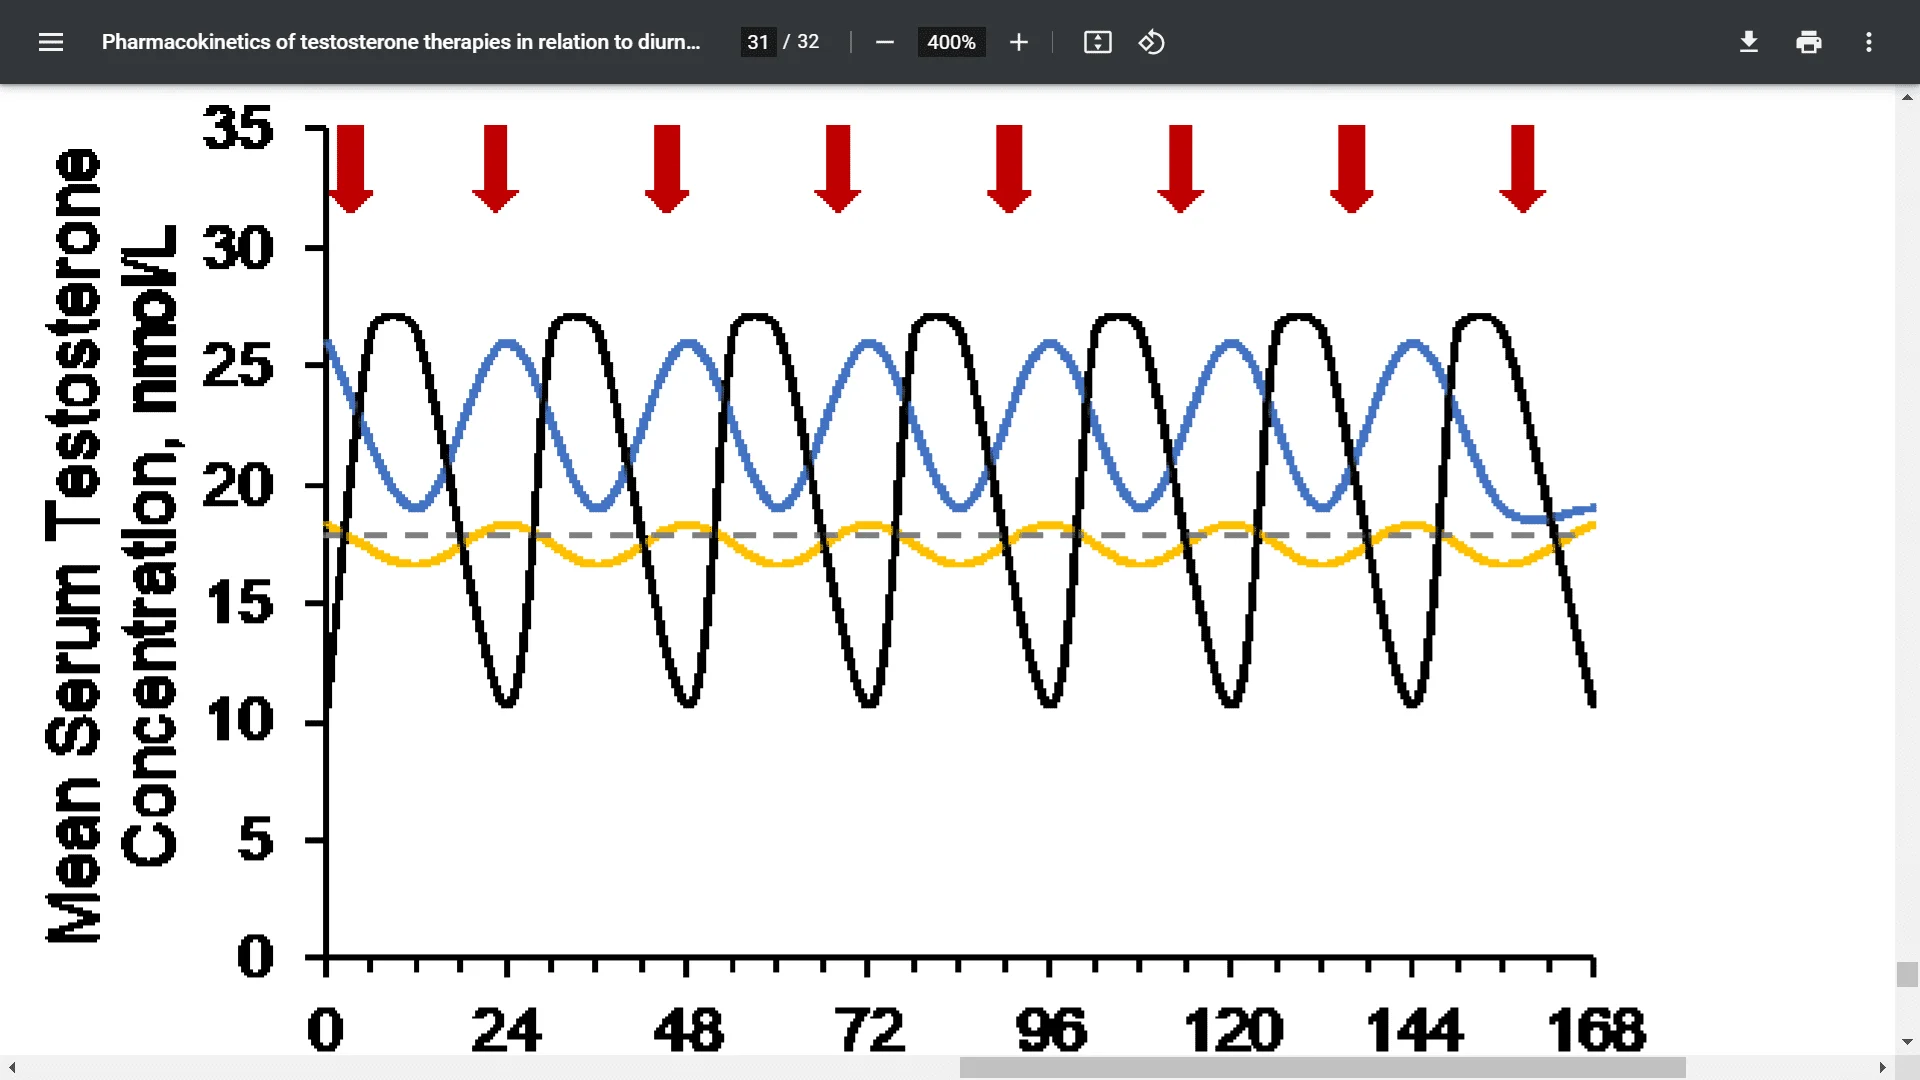The image size is (1920, 1080).
Task: Click the horizontal scrollbar right arrow
Action: [x=1882, y=1068]
